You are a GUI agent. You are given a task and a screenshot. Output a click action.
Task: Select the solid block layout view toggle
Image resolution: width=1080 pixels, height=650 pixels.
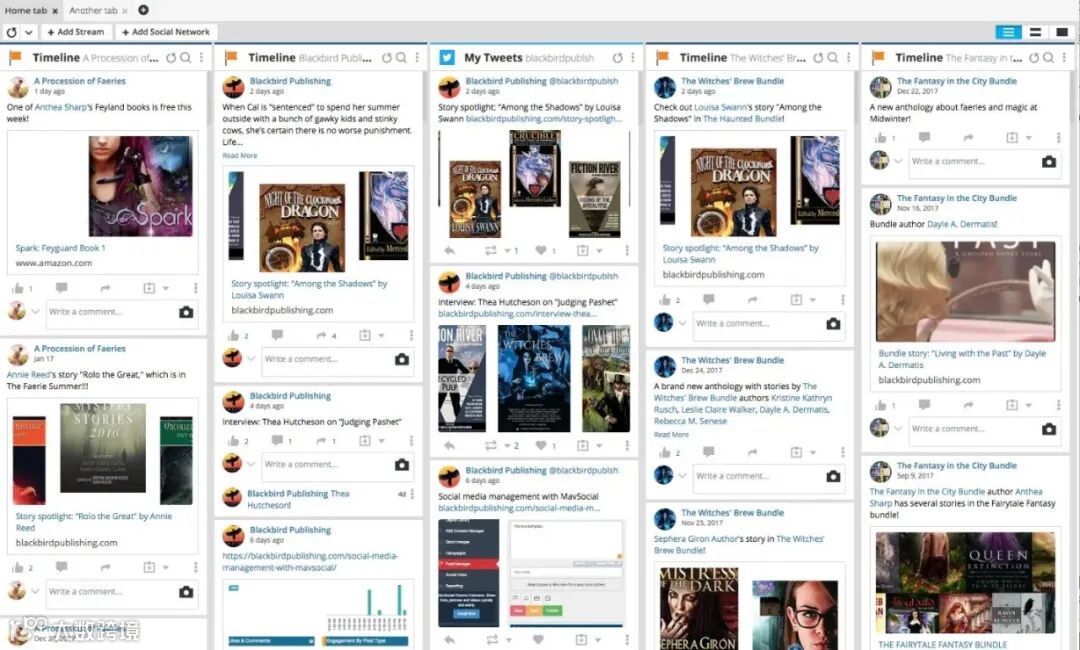click(x=1061, y=32)
